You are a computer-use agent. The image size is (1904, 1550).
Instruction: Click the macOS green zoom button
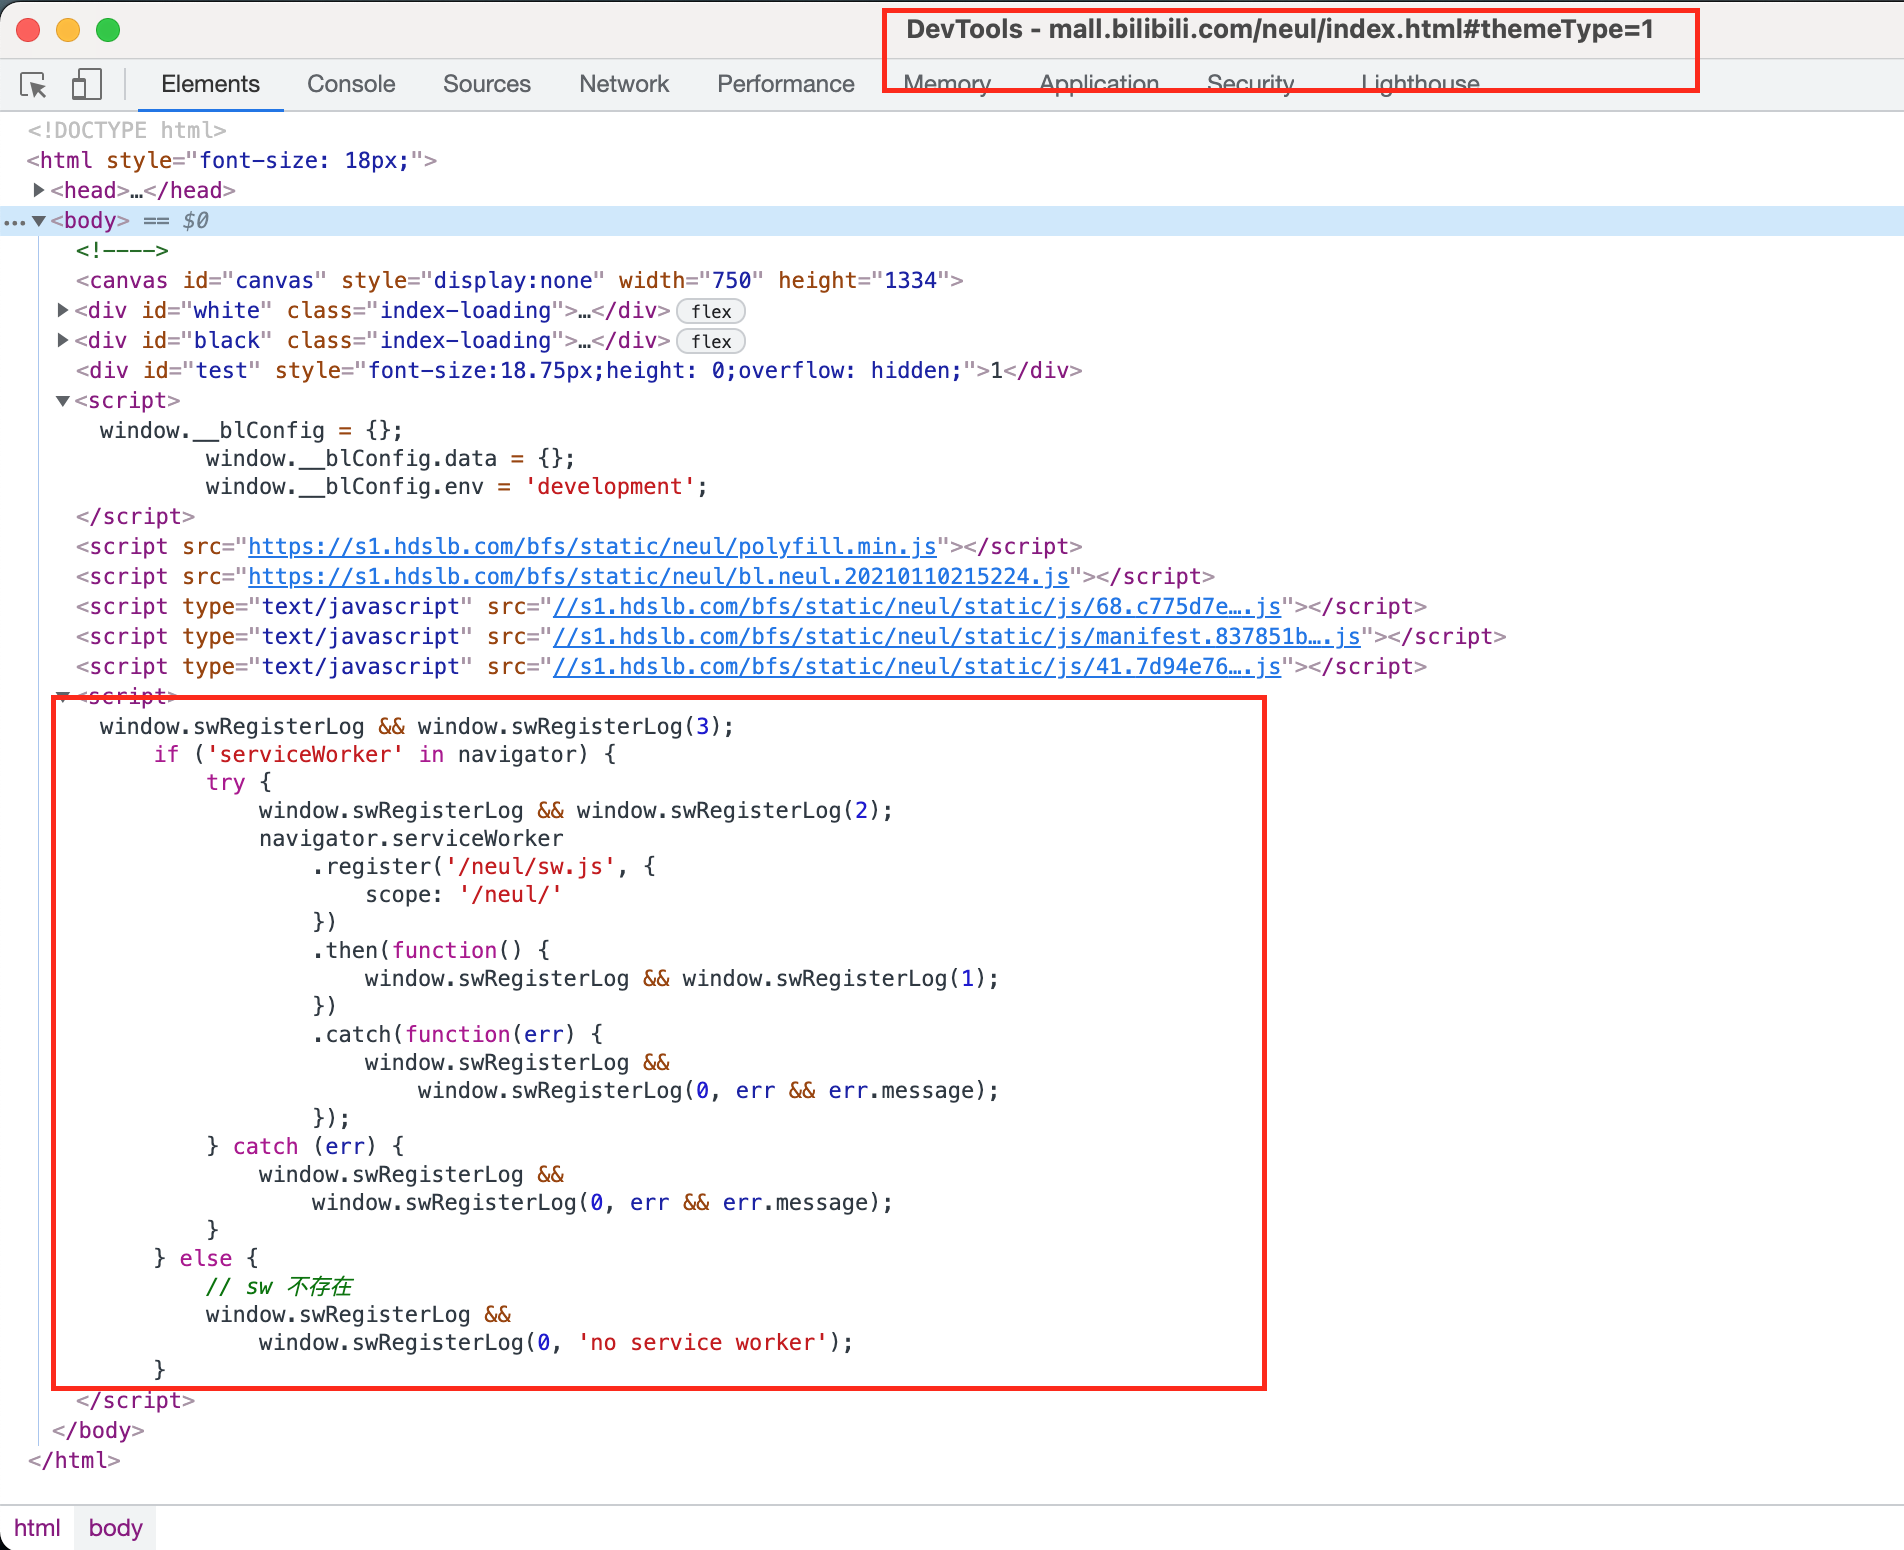(x=108, y=30)
